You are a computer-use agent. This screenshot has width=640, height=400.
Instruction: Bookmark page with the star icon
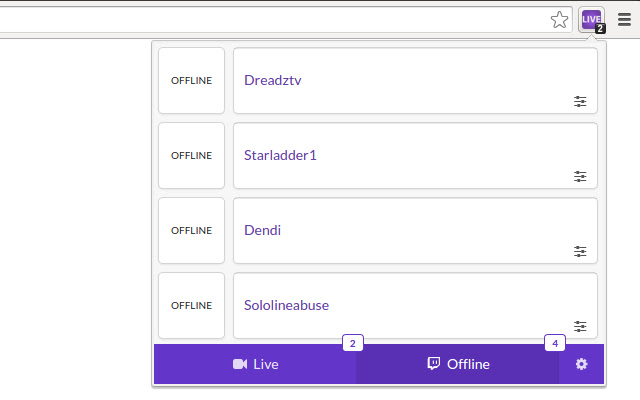click(x=560, y=19)
